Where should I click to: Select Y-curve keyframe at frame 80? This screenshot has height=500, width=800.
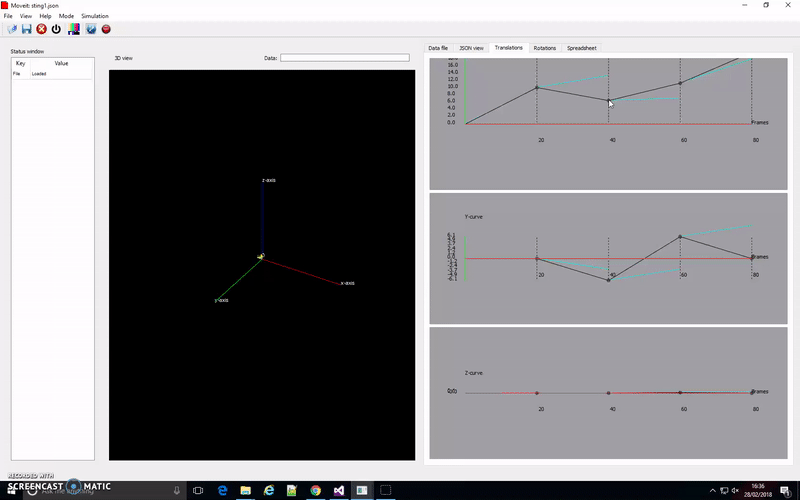tap(752, 258)
